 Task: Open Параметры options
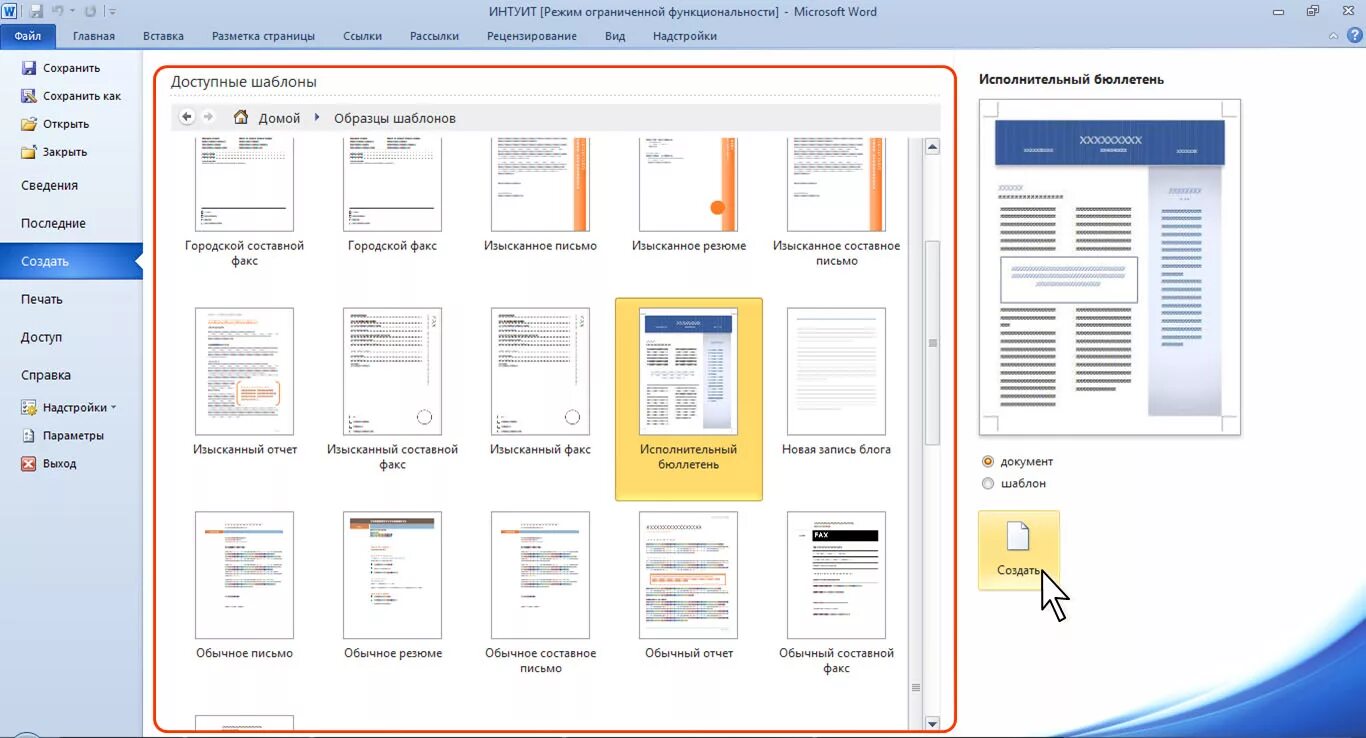click(x=62, y=436)
